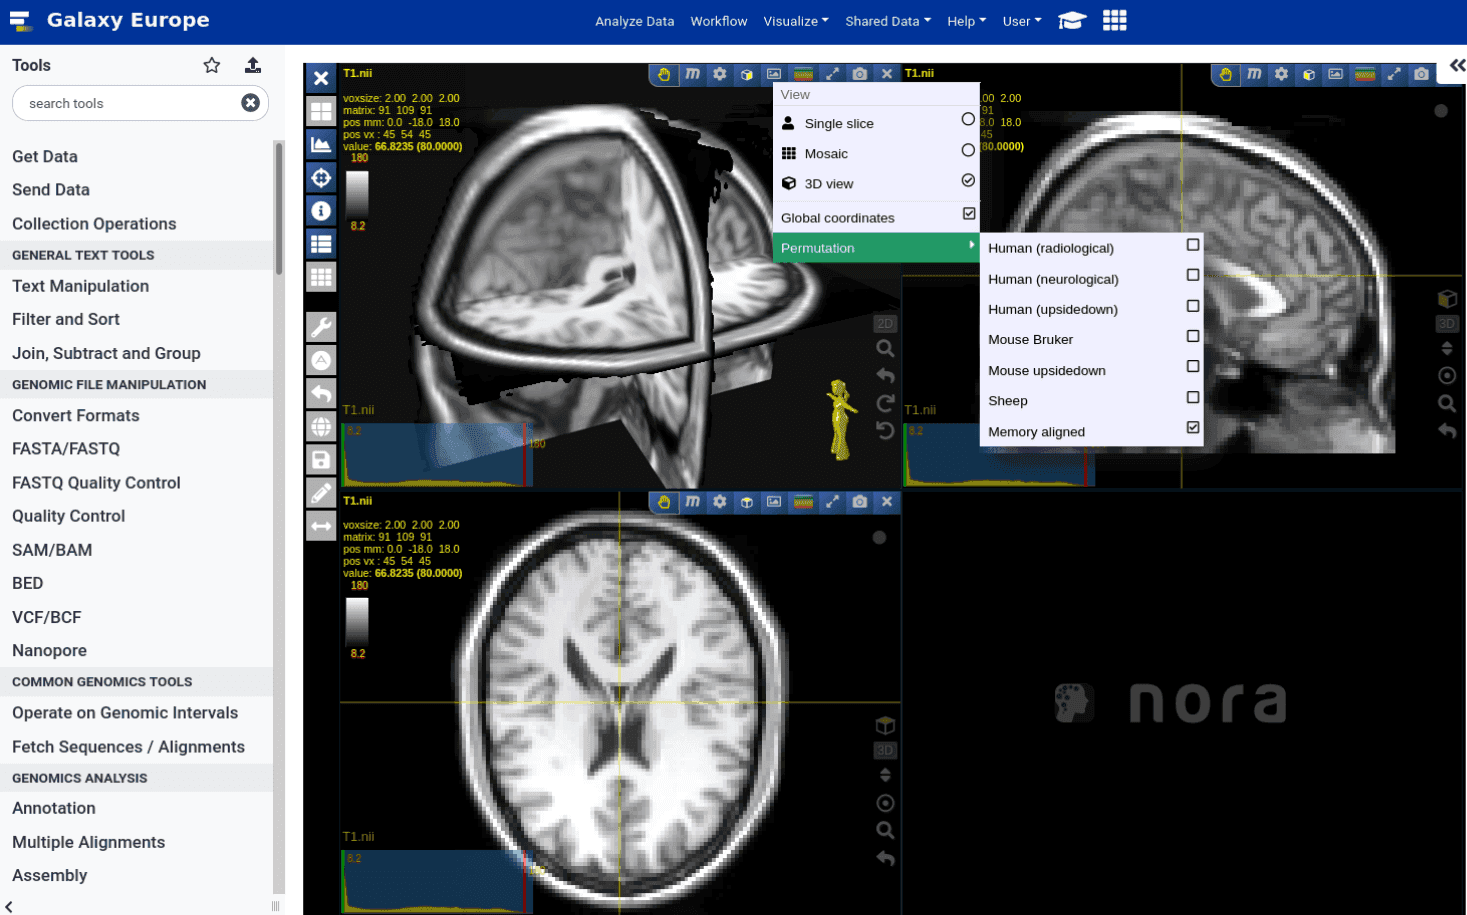The image size is (1467, 915).
Task: Enable the Sheep permutation checkbox
Action: 1192,398
